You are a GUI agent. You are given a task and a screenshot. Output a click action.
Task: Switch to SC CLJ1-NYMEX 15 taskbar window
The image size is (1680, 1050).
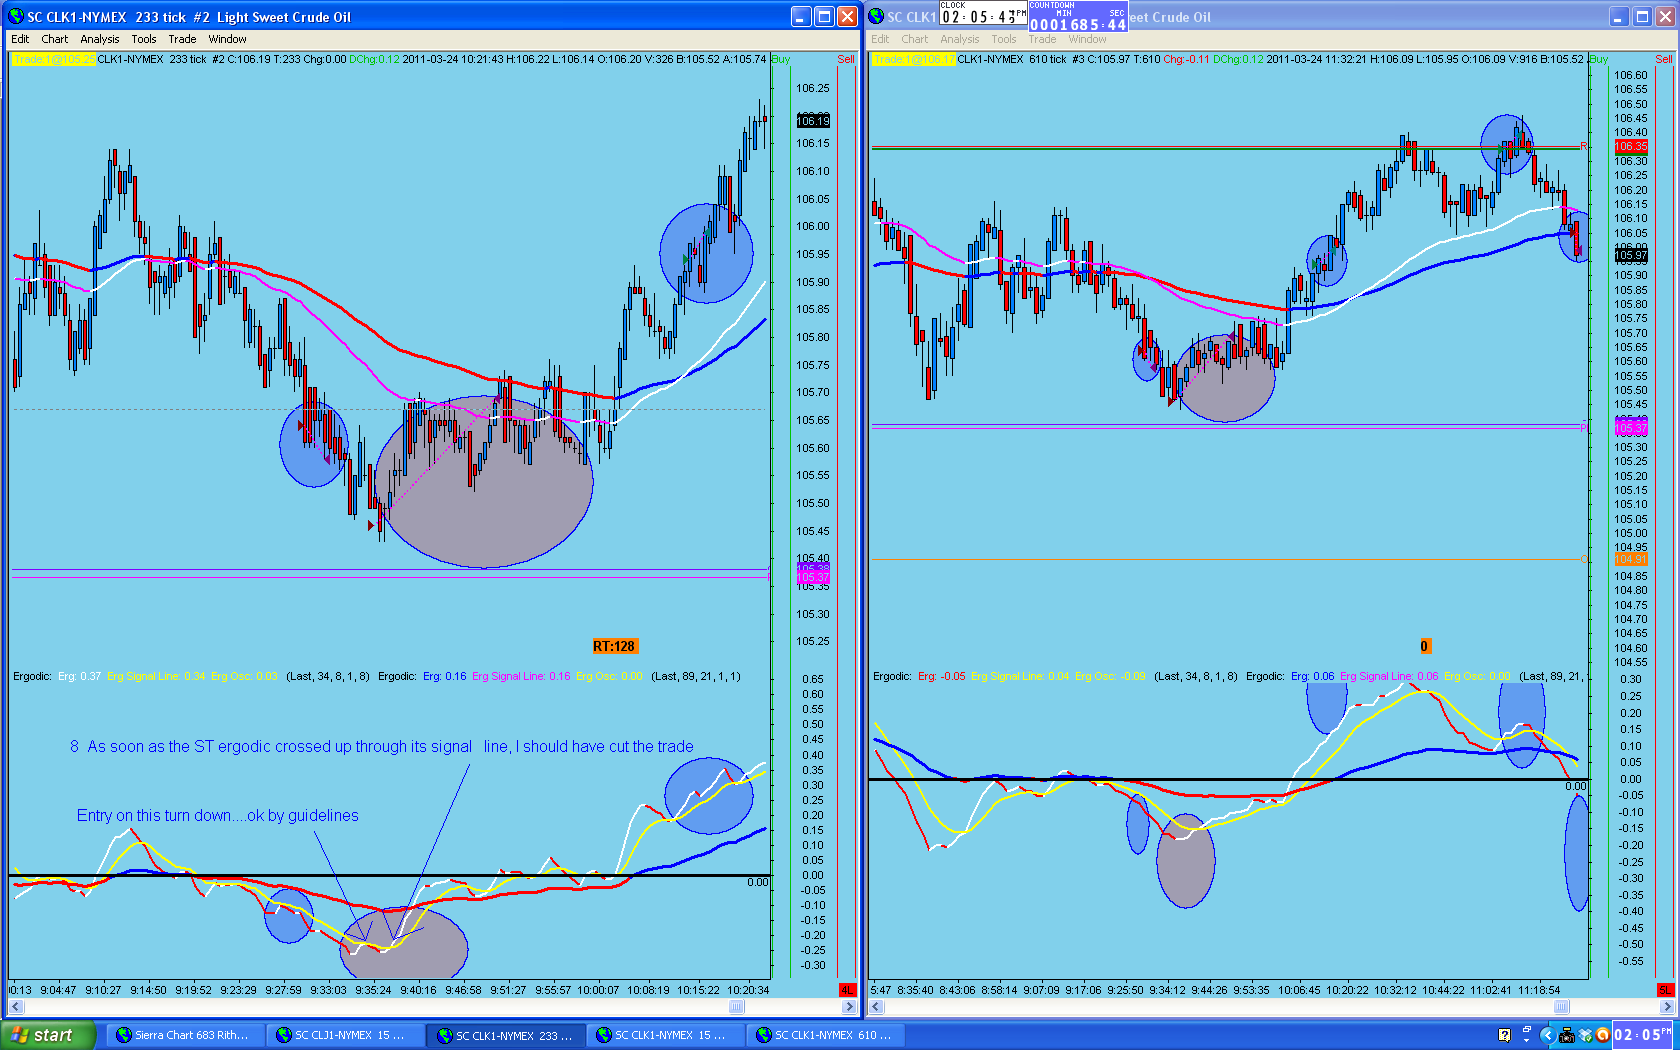pyautogui.click(x=345, y=1035)
